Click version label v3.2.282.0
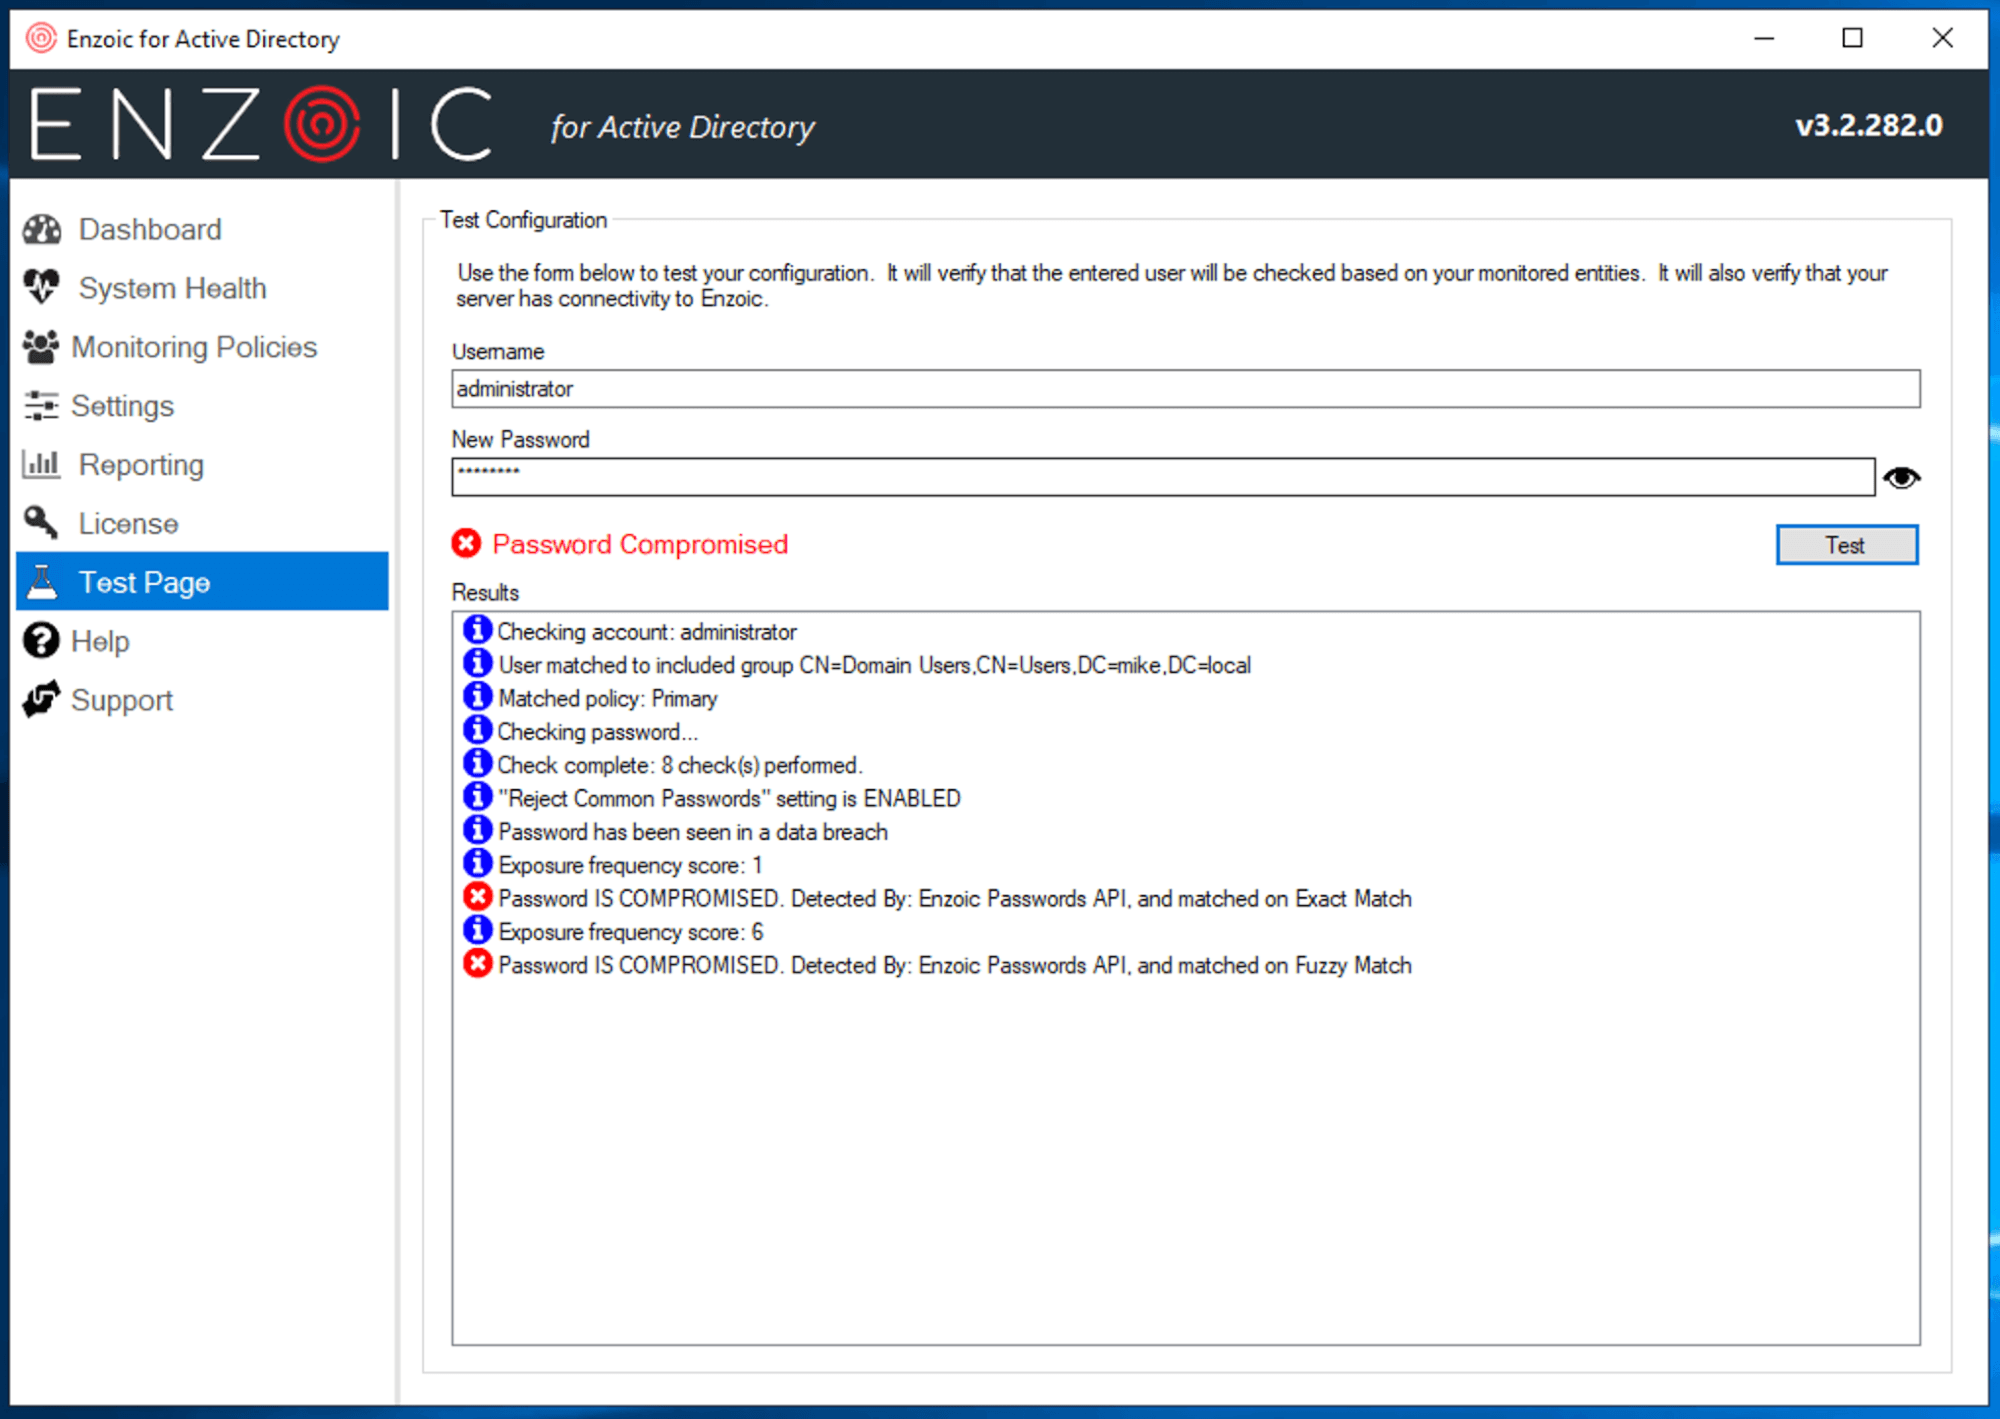2000x1419 pixels. pyautogui.click(x=1869, y=125)
